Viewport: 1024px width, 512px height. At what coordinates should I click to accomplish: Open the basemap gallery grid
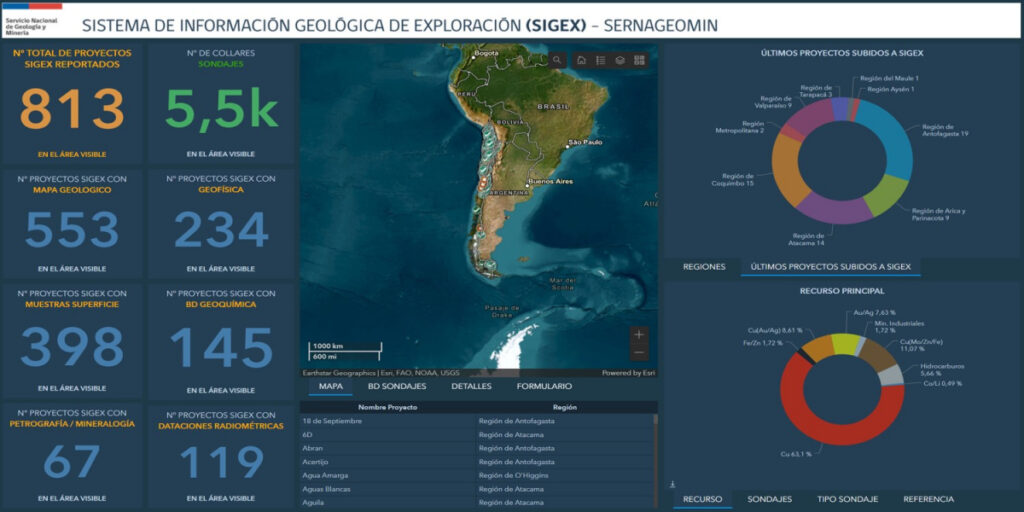pos(639,60)
